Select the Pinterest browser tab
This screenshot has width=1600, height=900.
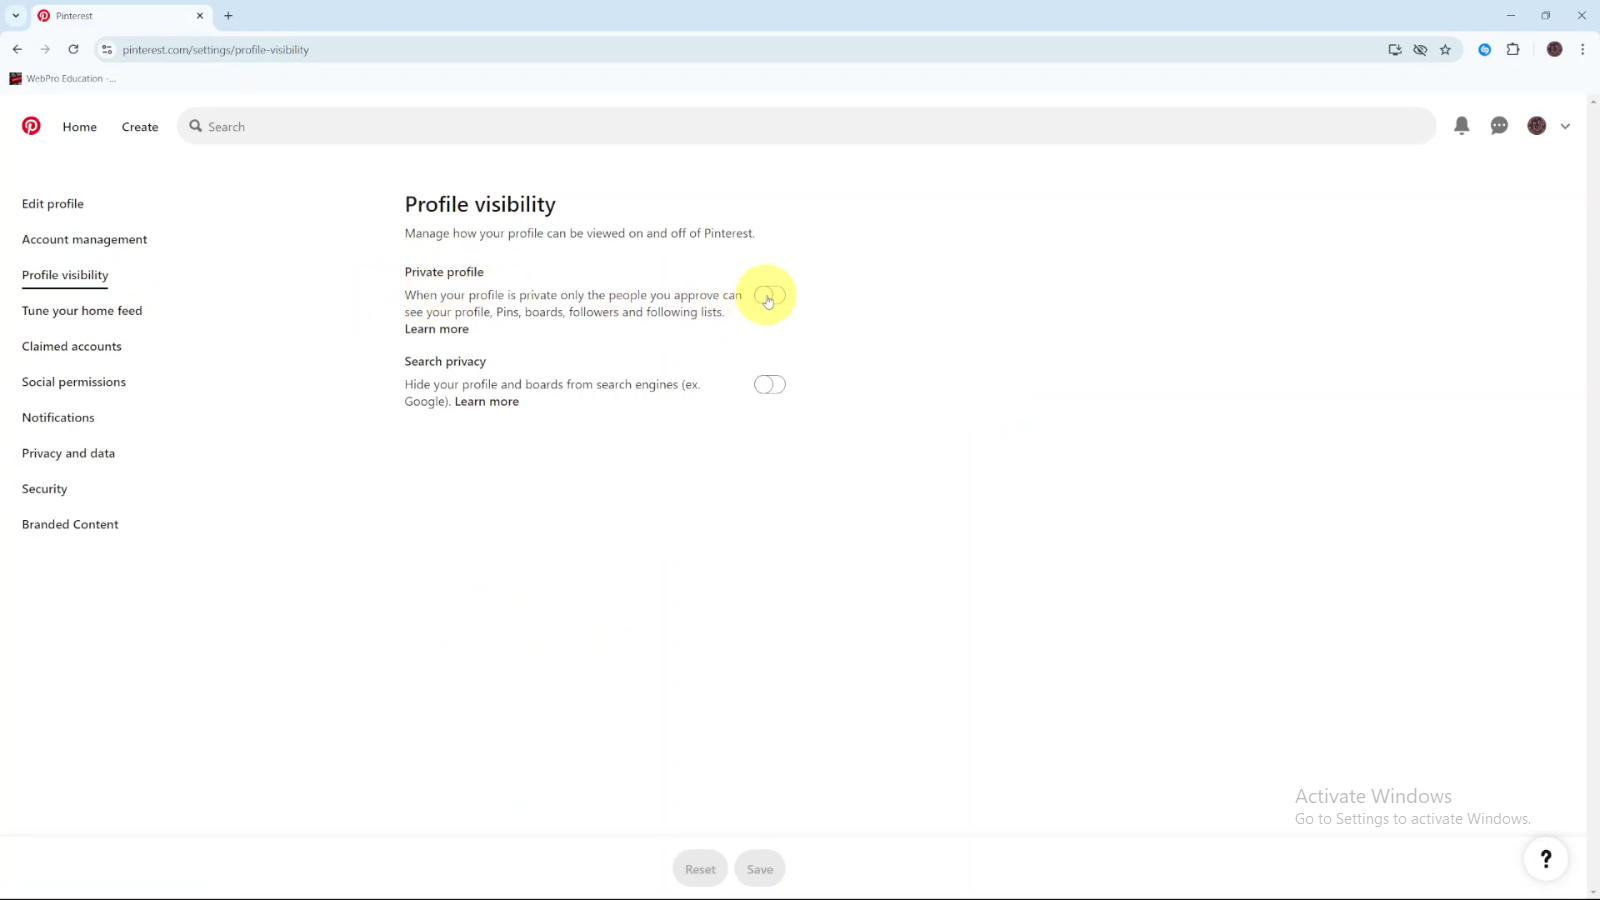tap(120, 16)
